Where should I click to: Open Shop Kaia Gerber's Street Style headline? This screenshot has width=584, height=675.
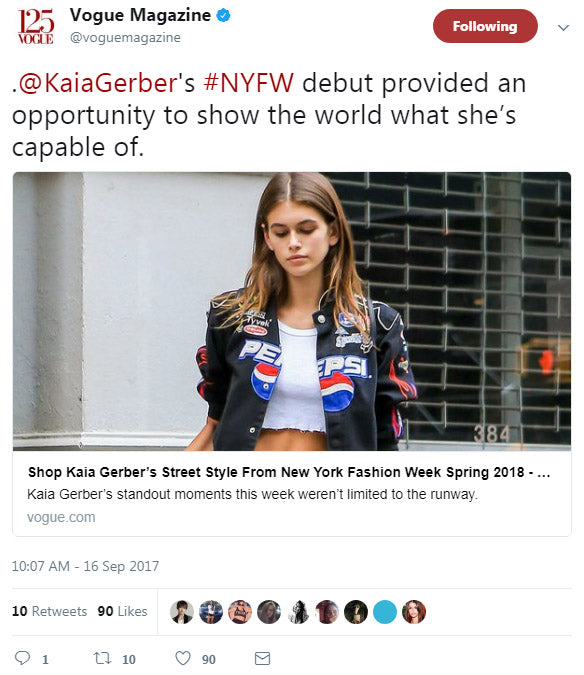(x=289, y=472)
